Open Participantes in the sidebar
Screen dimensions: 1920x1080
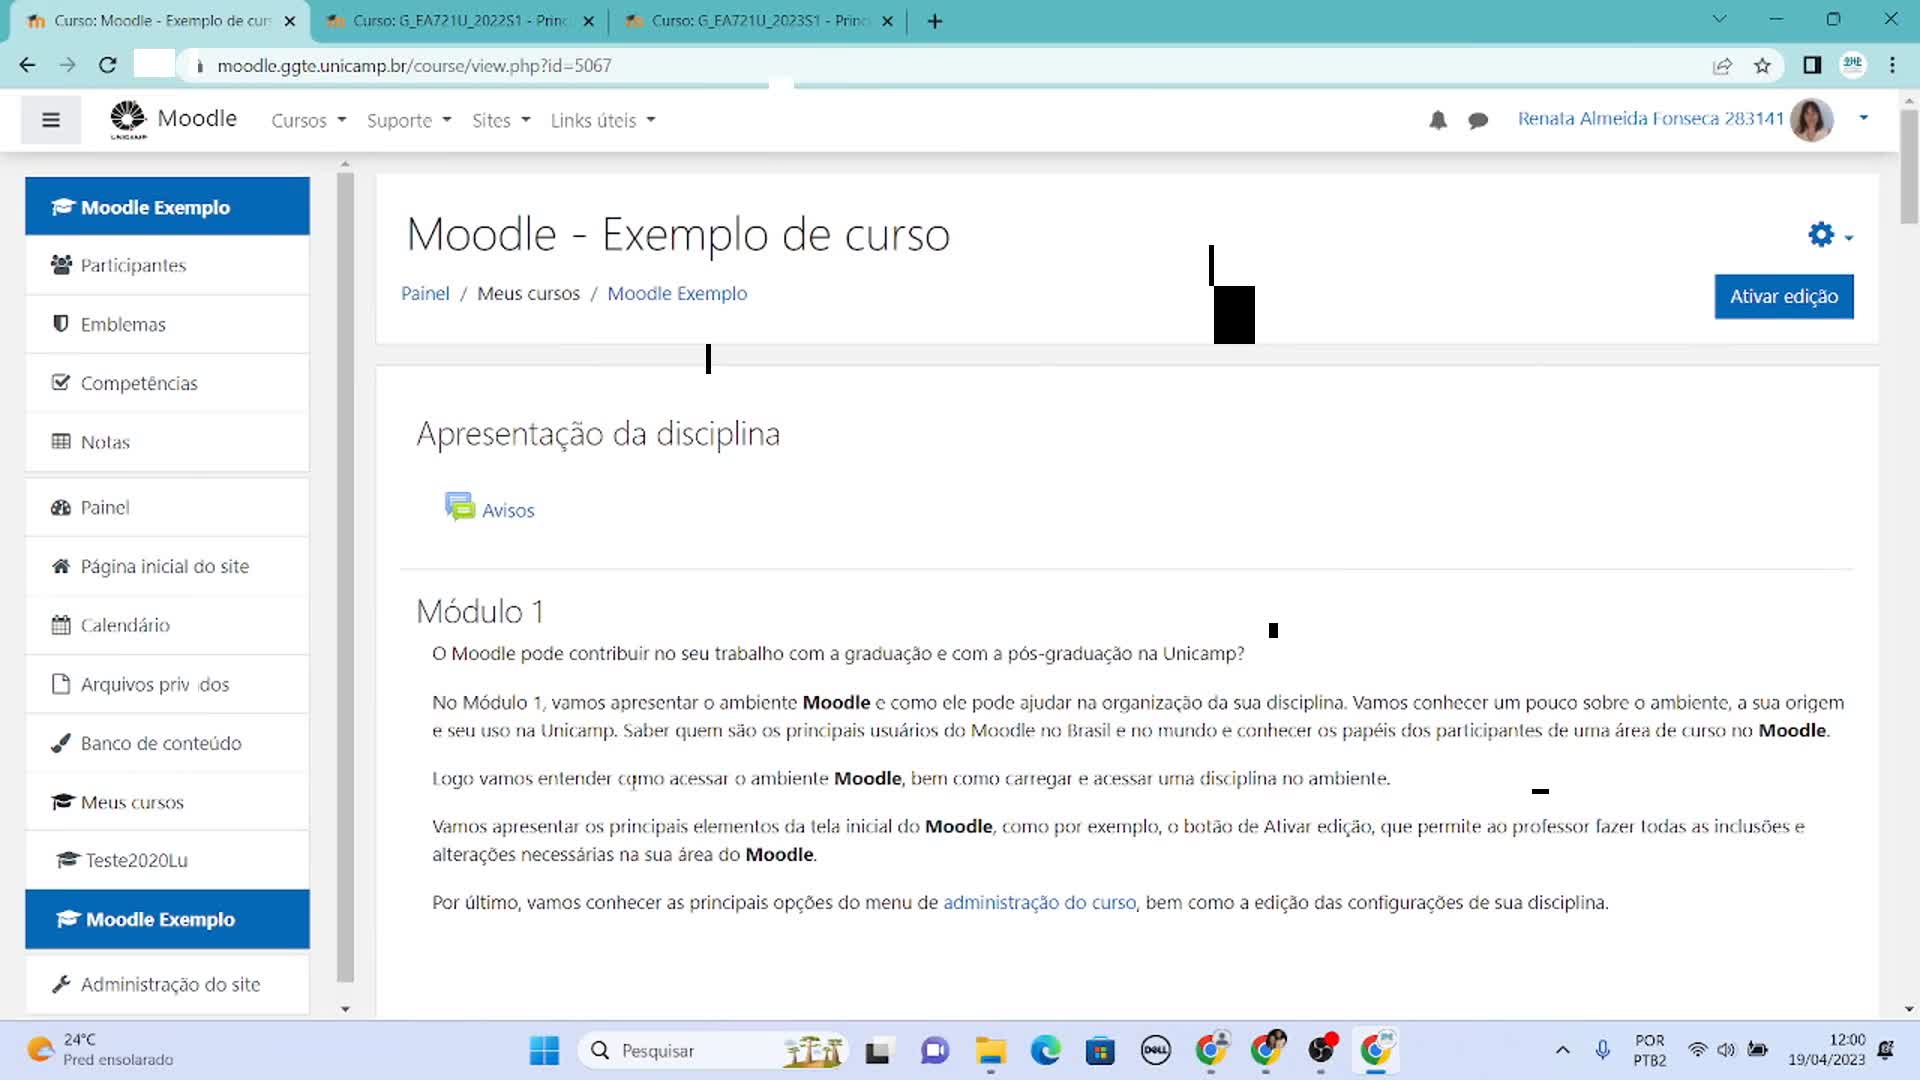point(167,265)
